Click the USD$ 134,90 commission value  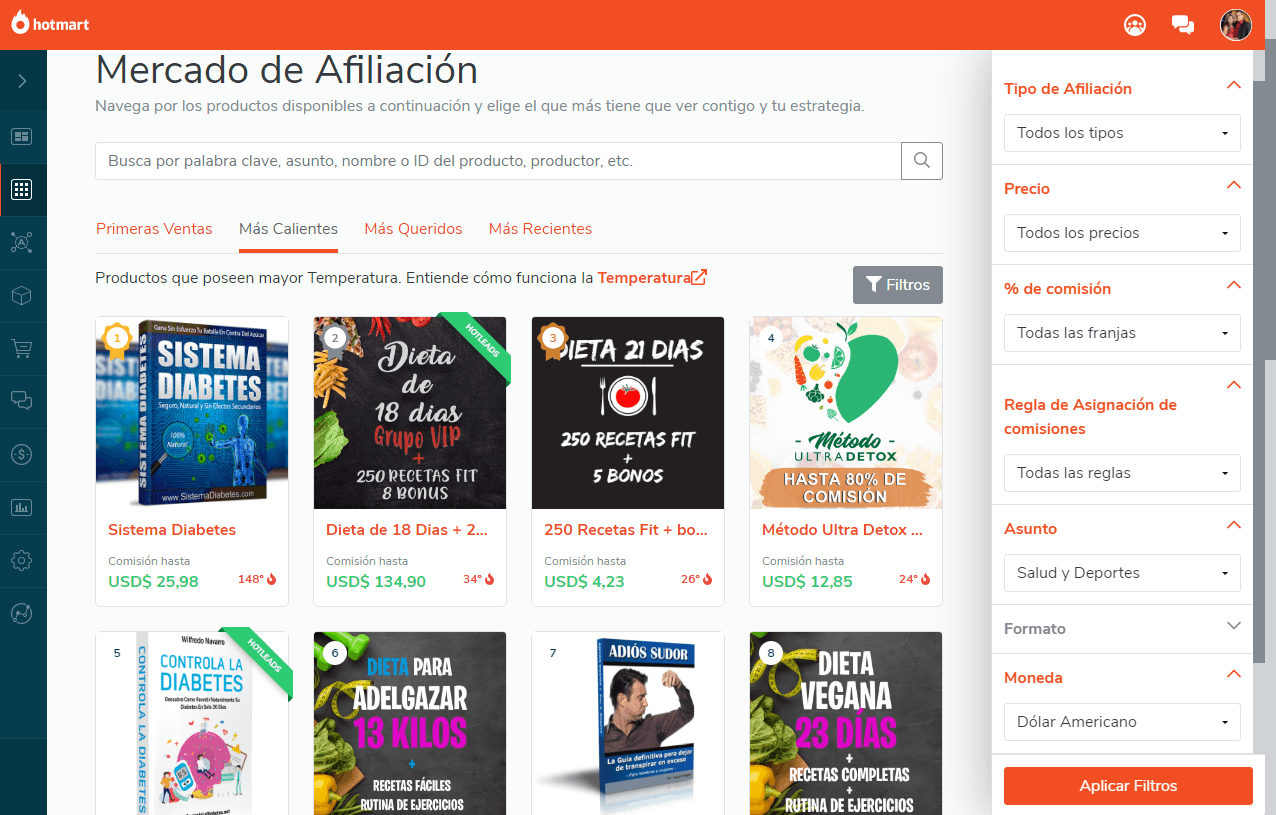coord(376,581)
